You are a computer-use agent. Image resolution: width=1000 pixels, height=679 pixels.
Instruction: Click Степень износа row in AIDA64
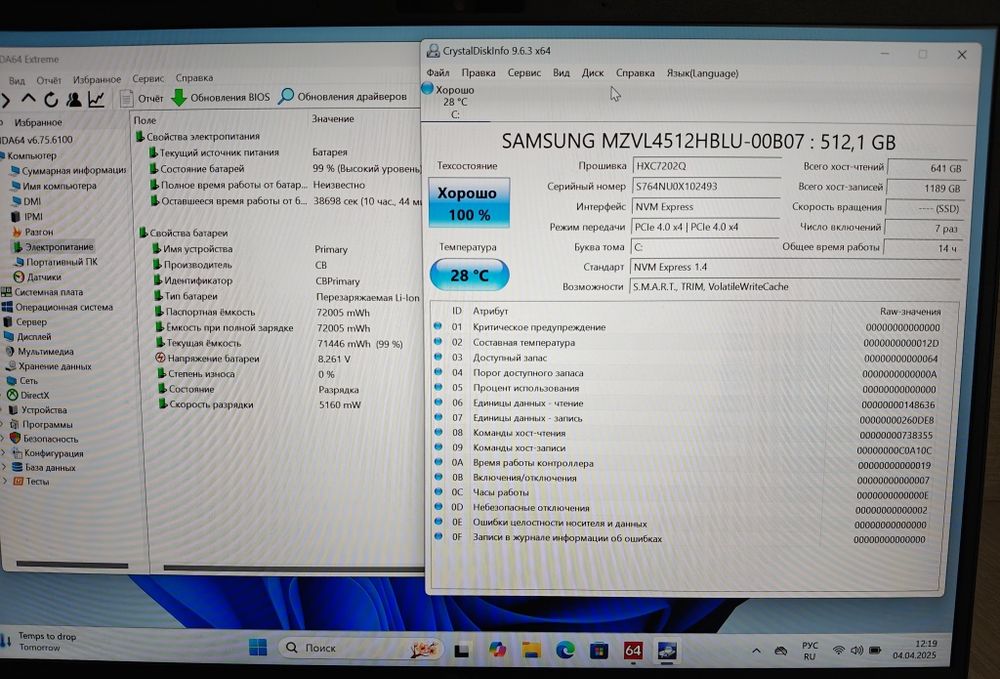pyautogui.click(x=287, y=374)
